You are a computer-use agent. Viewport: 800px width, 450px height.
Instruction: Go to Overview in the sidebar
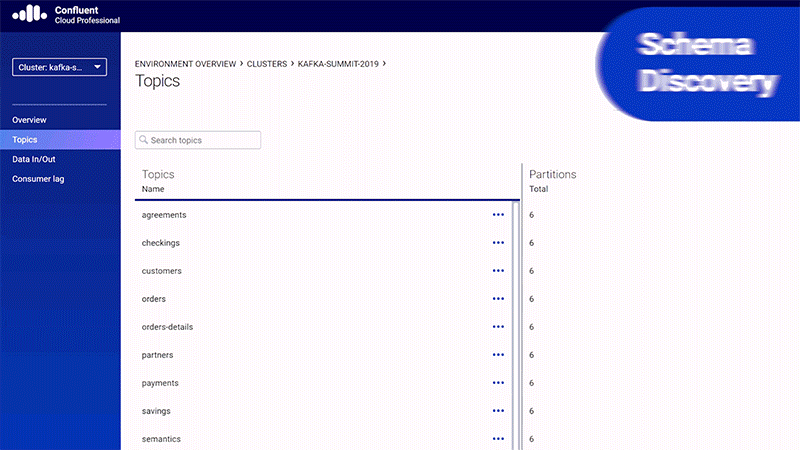coord(29,120)
